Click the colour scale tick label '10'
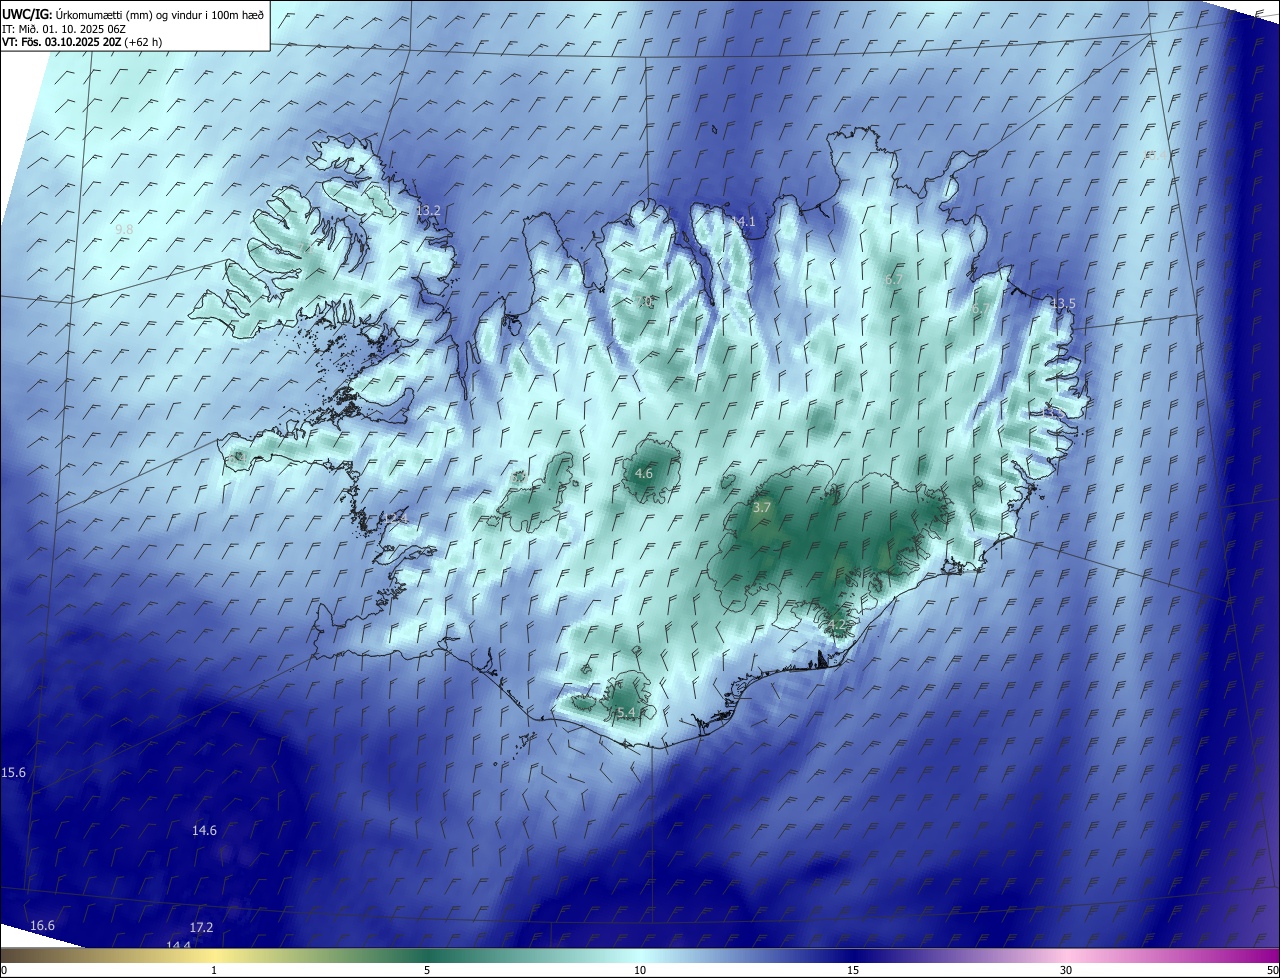Image resolution: width=1280 pixels, height=978 pixels. pos(640,970)
